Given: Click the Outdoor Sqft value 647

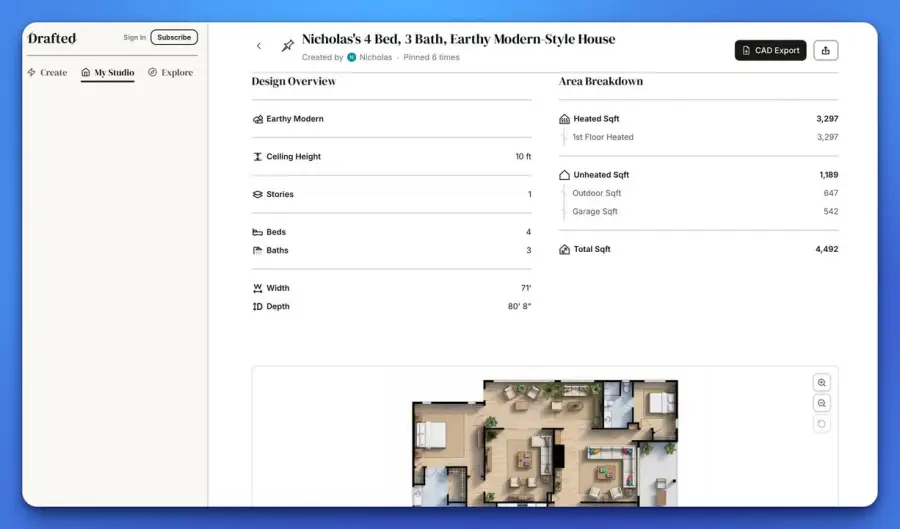Looking at the screenshot, I should point(831,193).
